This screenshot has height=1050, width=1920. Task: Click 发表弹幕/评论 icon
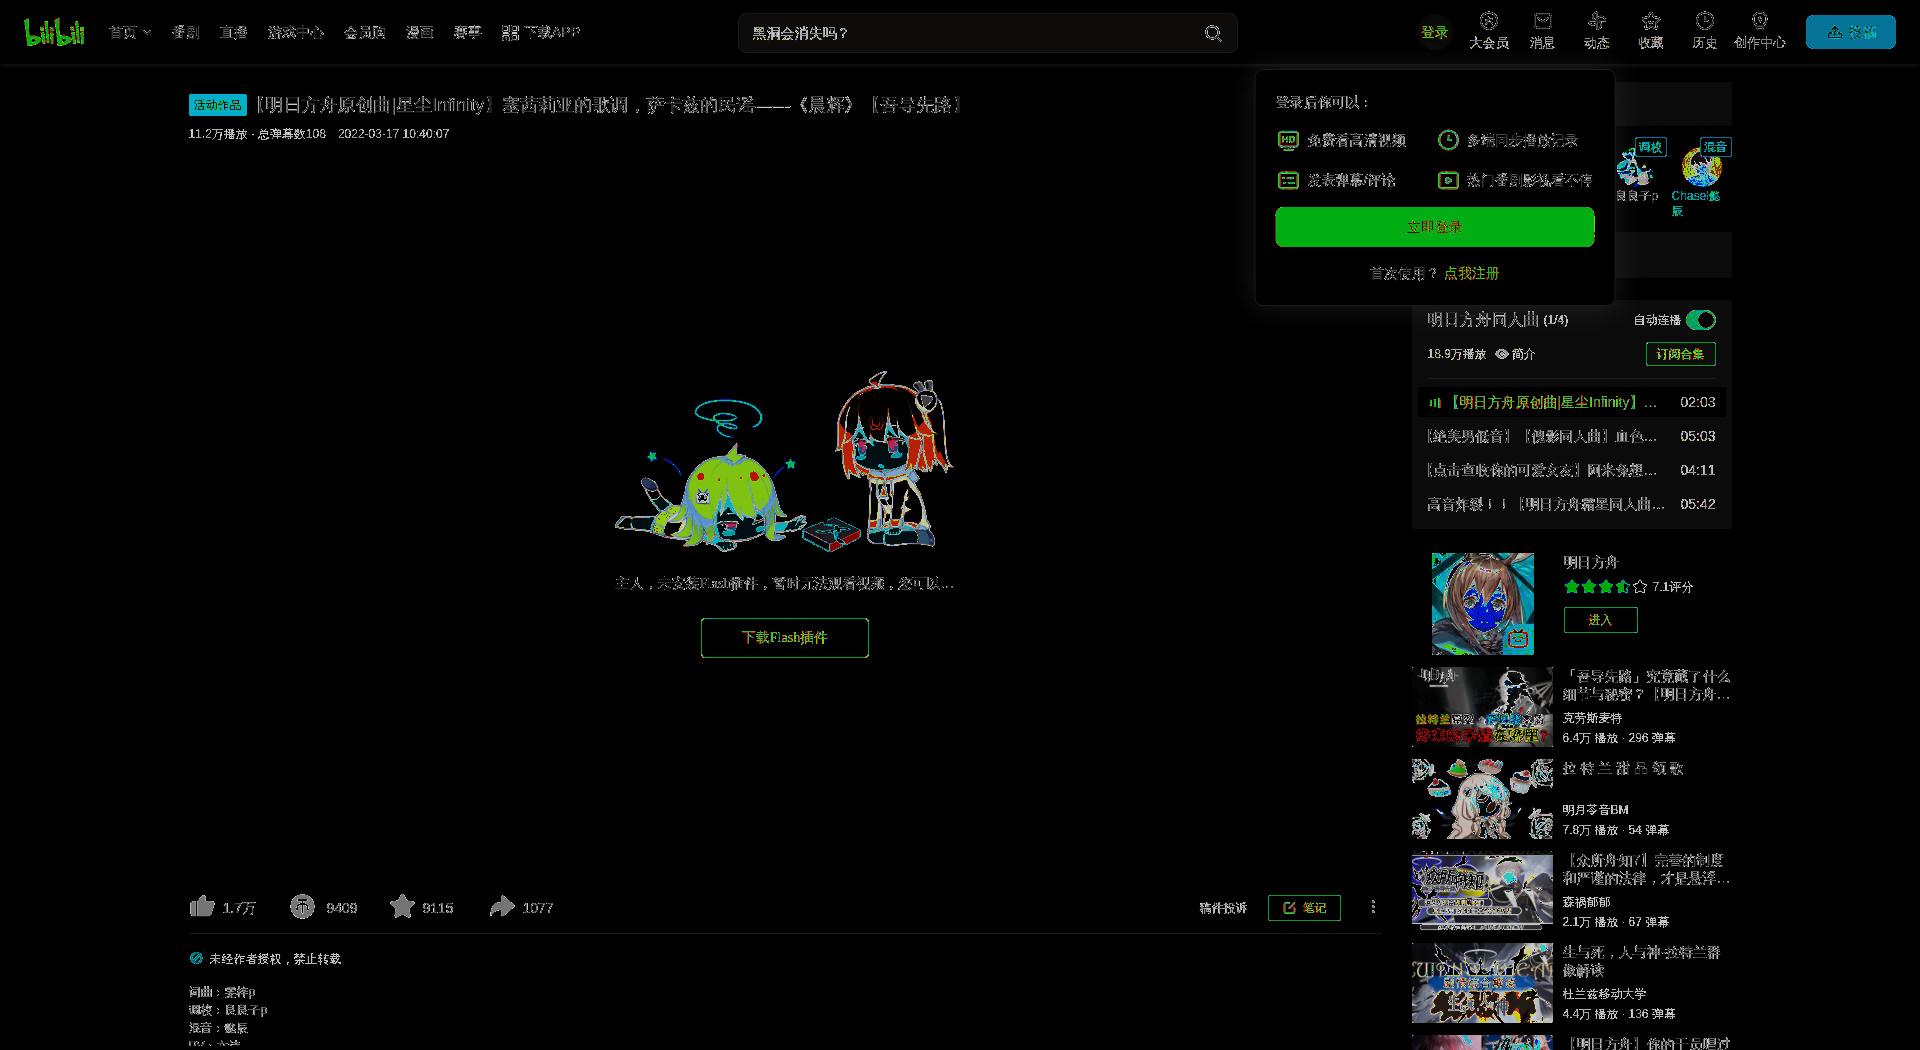(1288, 180)
